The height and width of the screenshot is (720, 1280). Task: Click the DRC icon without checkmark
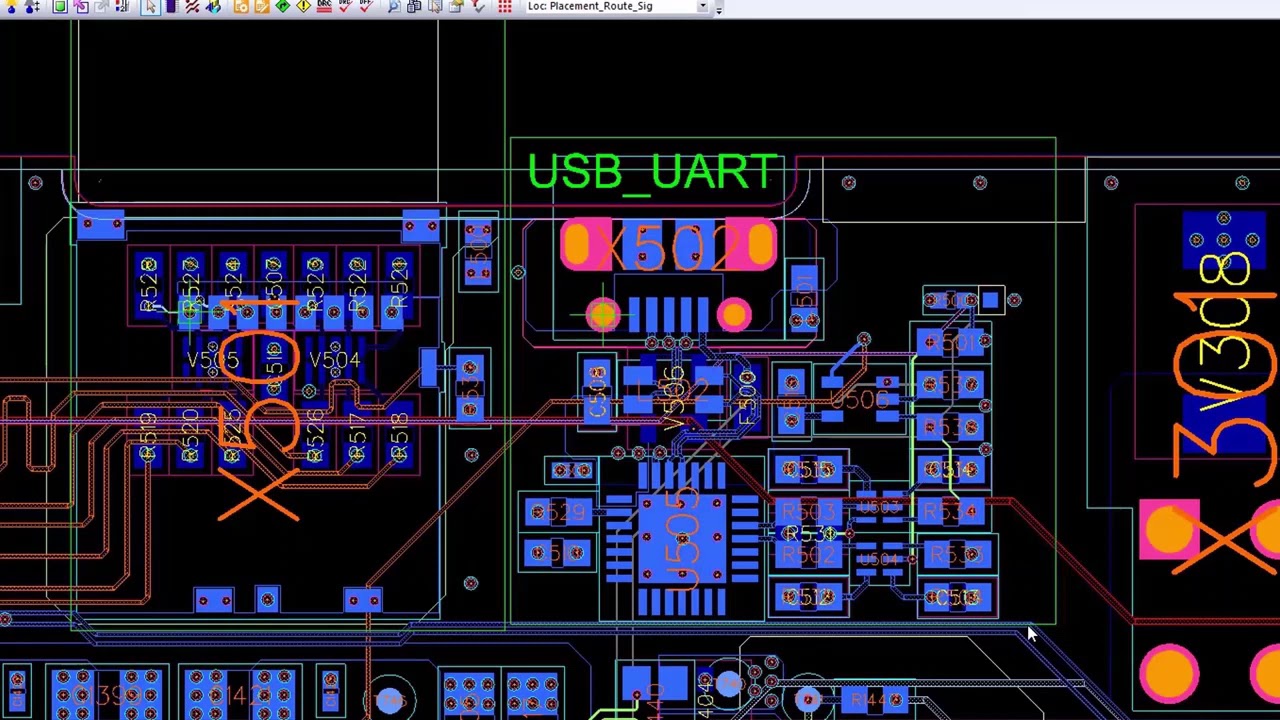point(324,6)
